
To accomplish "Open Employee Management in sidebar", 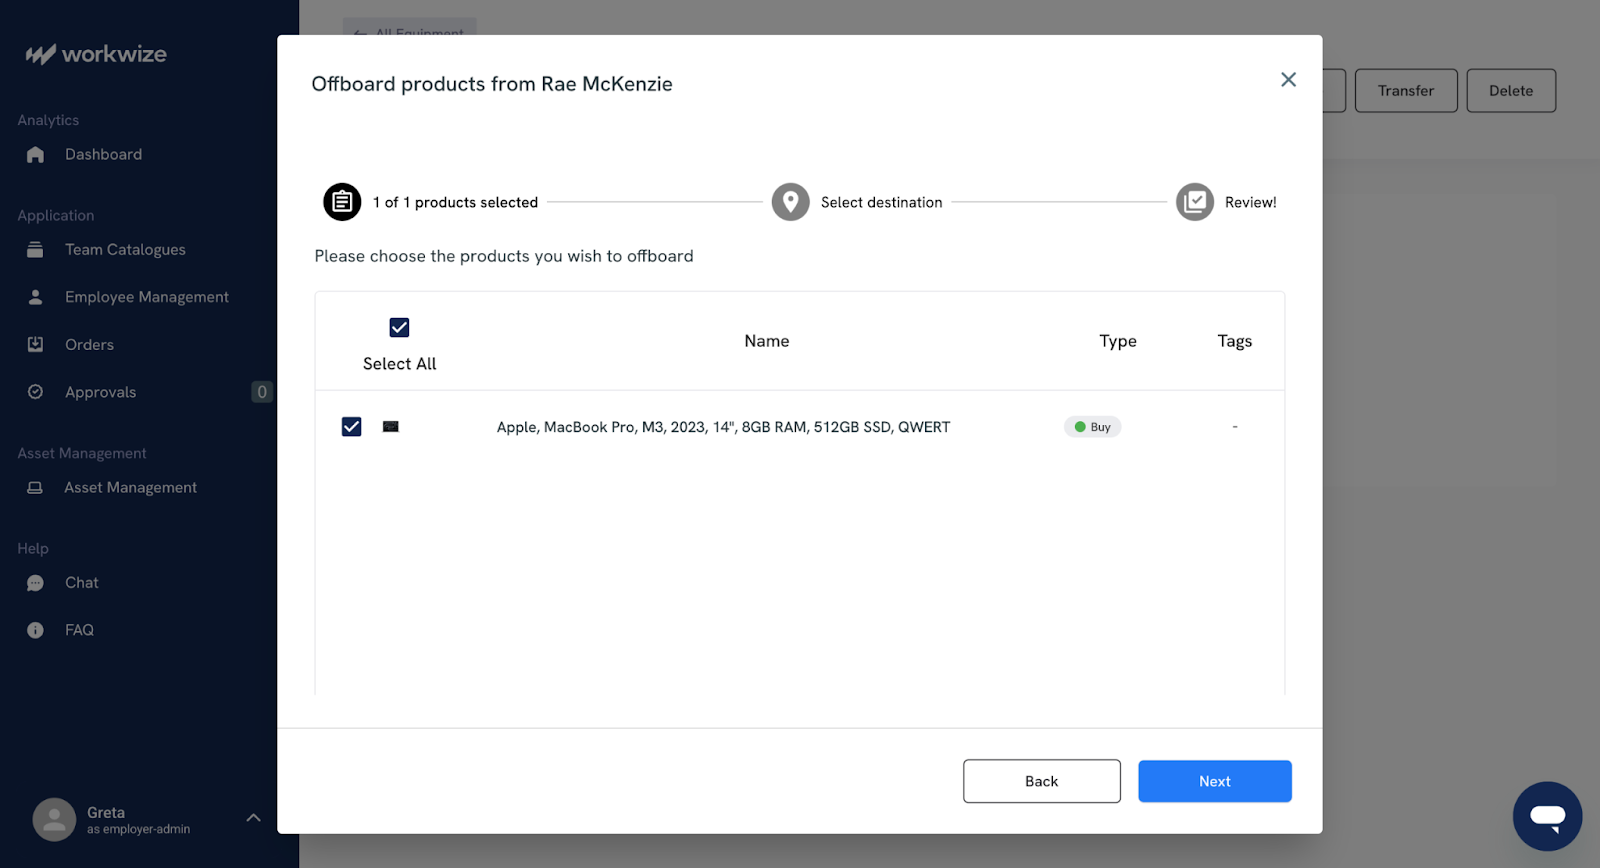I will pos(146,297).
